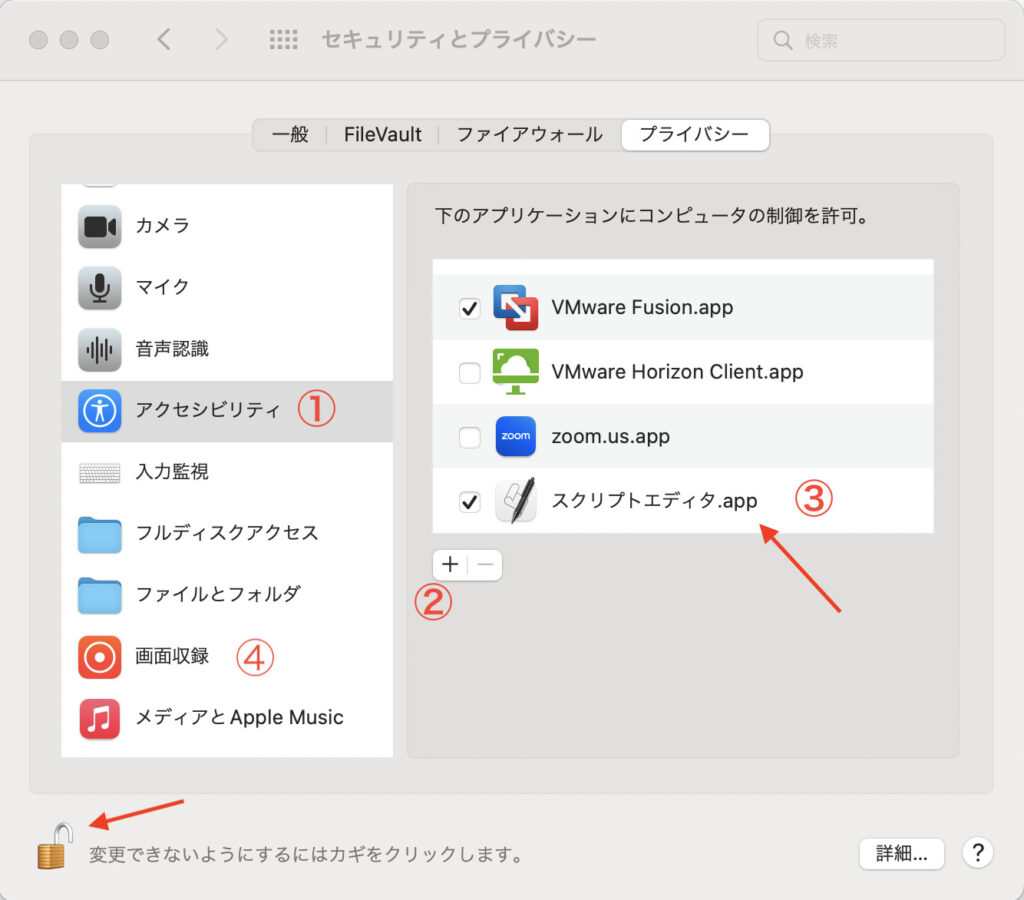1024x900 pixels.
Task: Select the Camera icon in sidebar
Action: coord(99,226)
